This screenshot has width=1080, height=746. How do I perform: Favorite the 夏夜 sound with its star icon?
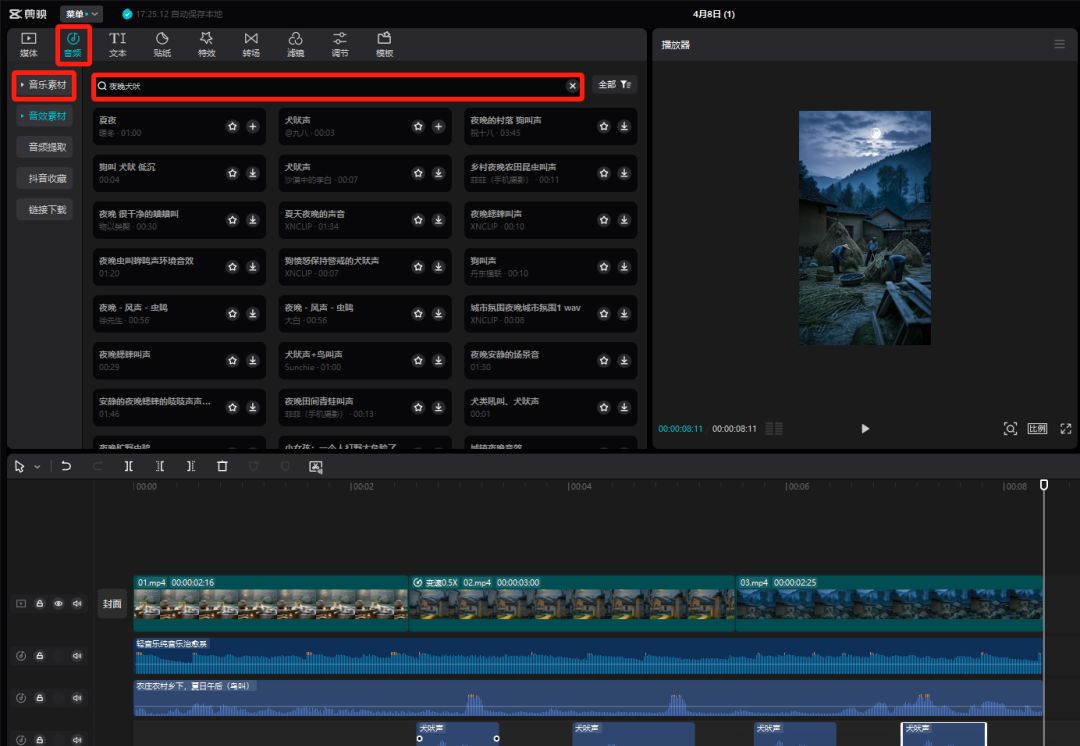point(232,126)
